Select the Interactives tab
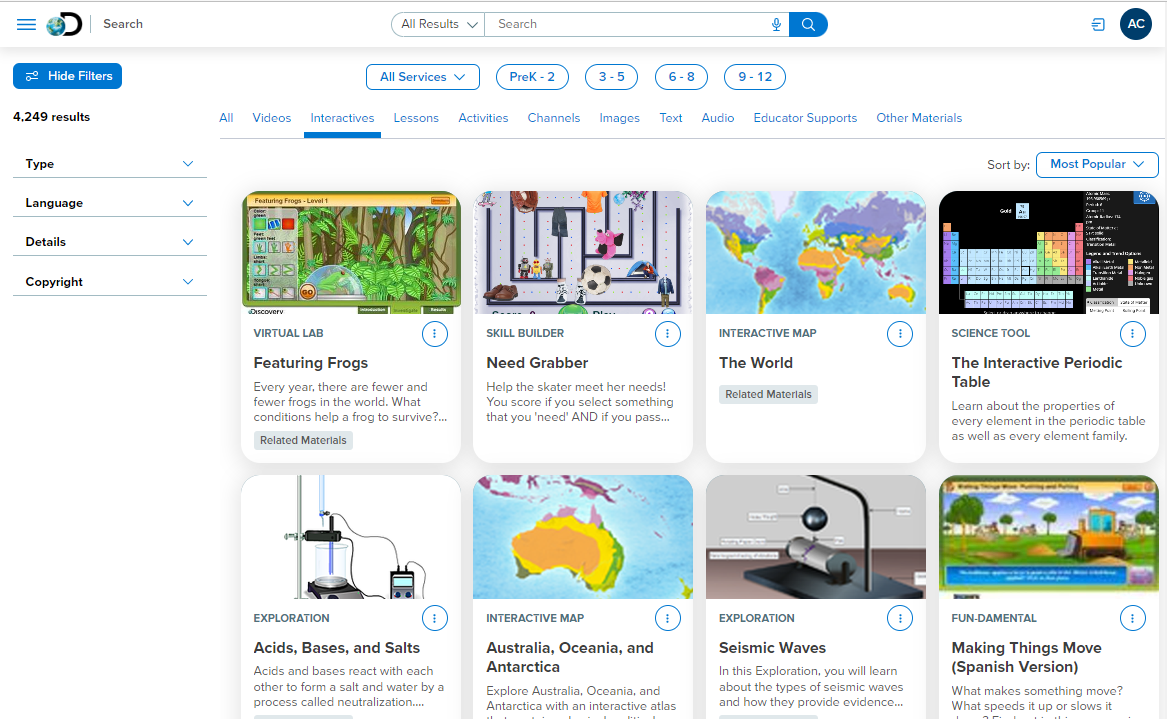Viewport: 1167px width, 719px height. (x=342, y=118)
